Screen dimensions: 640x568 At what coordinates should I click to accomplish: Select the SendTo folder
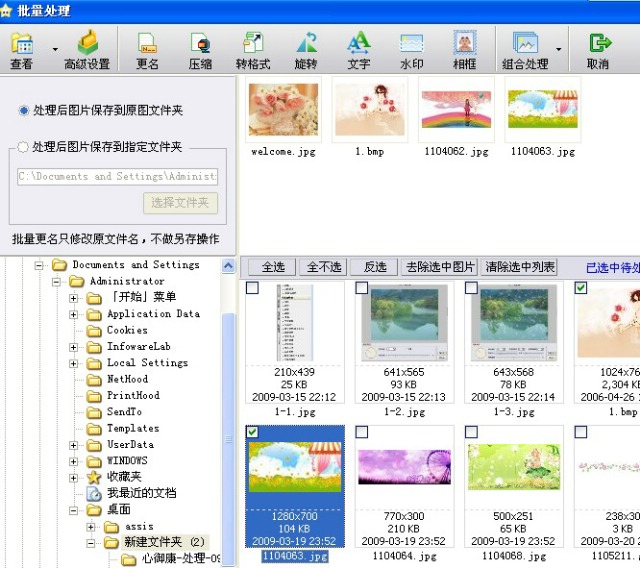pos(124,412)
